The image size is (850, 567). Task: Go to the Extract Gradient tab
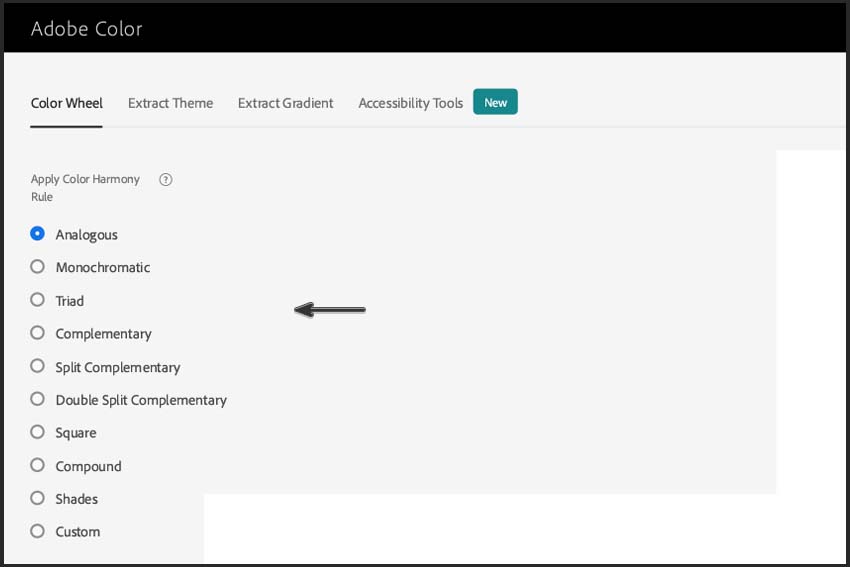tap(285, 103)
